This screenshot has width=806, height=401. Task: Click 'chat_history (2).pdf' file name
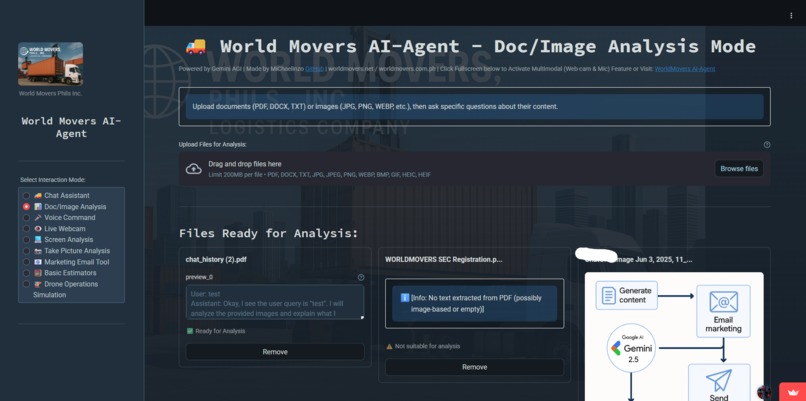click(x=216, y=260)
